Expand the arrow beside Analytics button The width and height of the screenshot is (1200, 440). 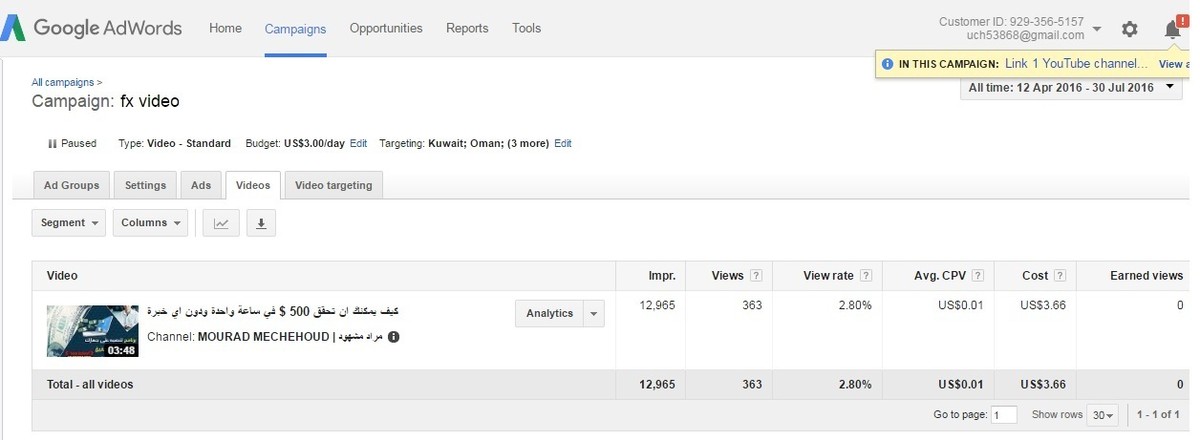[594, 314]
